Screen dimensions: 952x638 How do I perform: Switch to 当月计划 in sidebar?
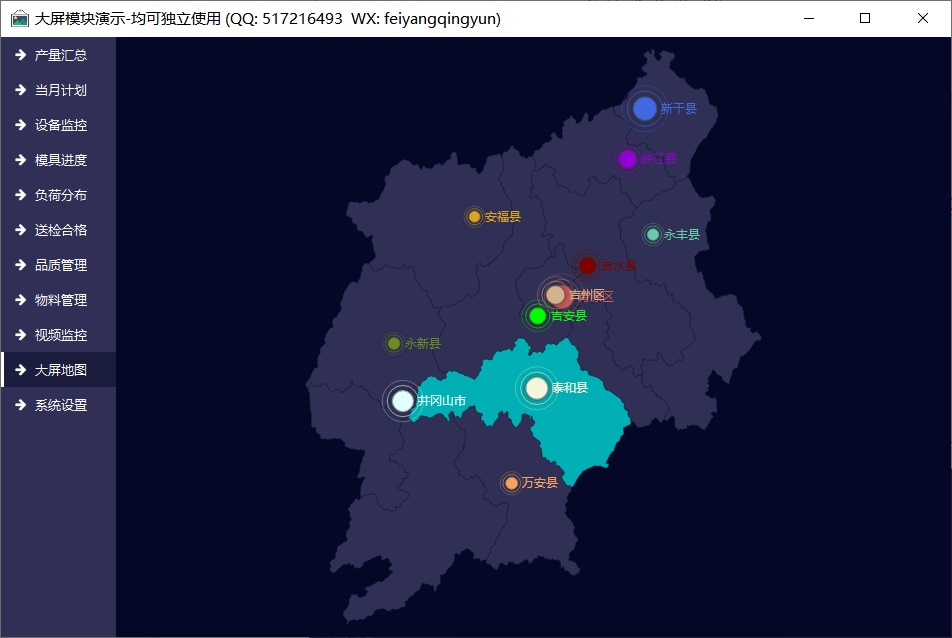pos(59,90)
